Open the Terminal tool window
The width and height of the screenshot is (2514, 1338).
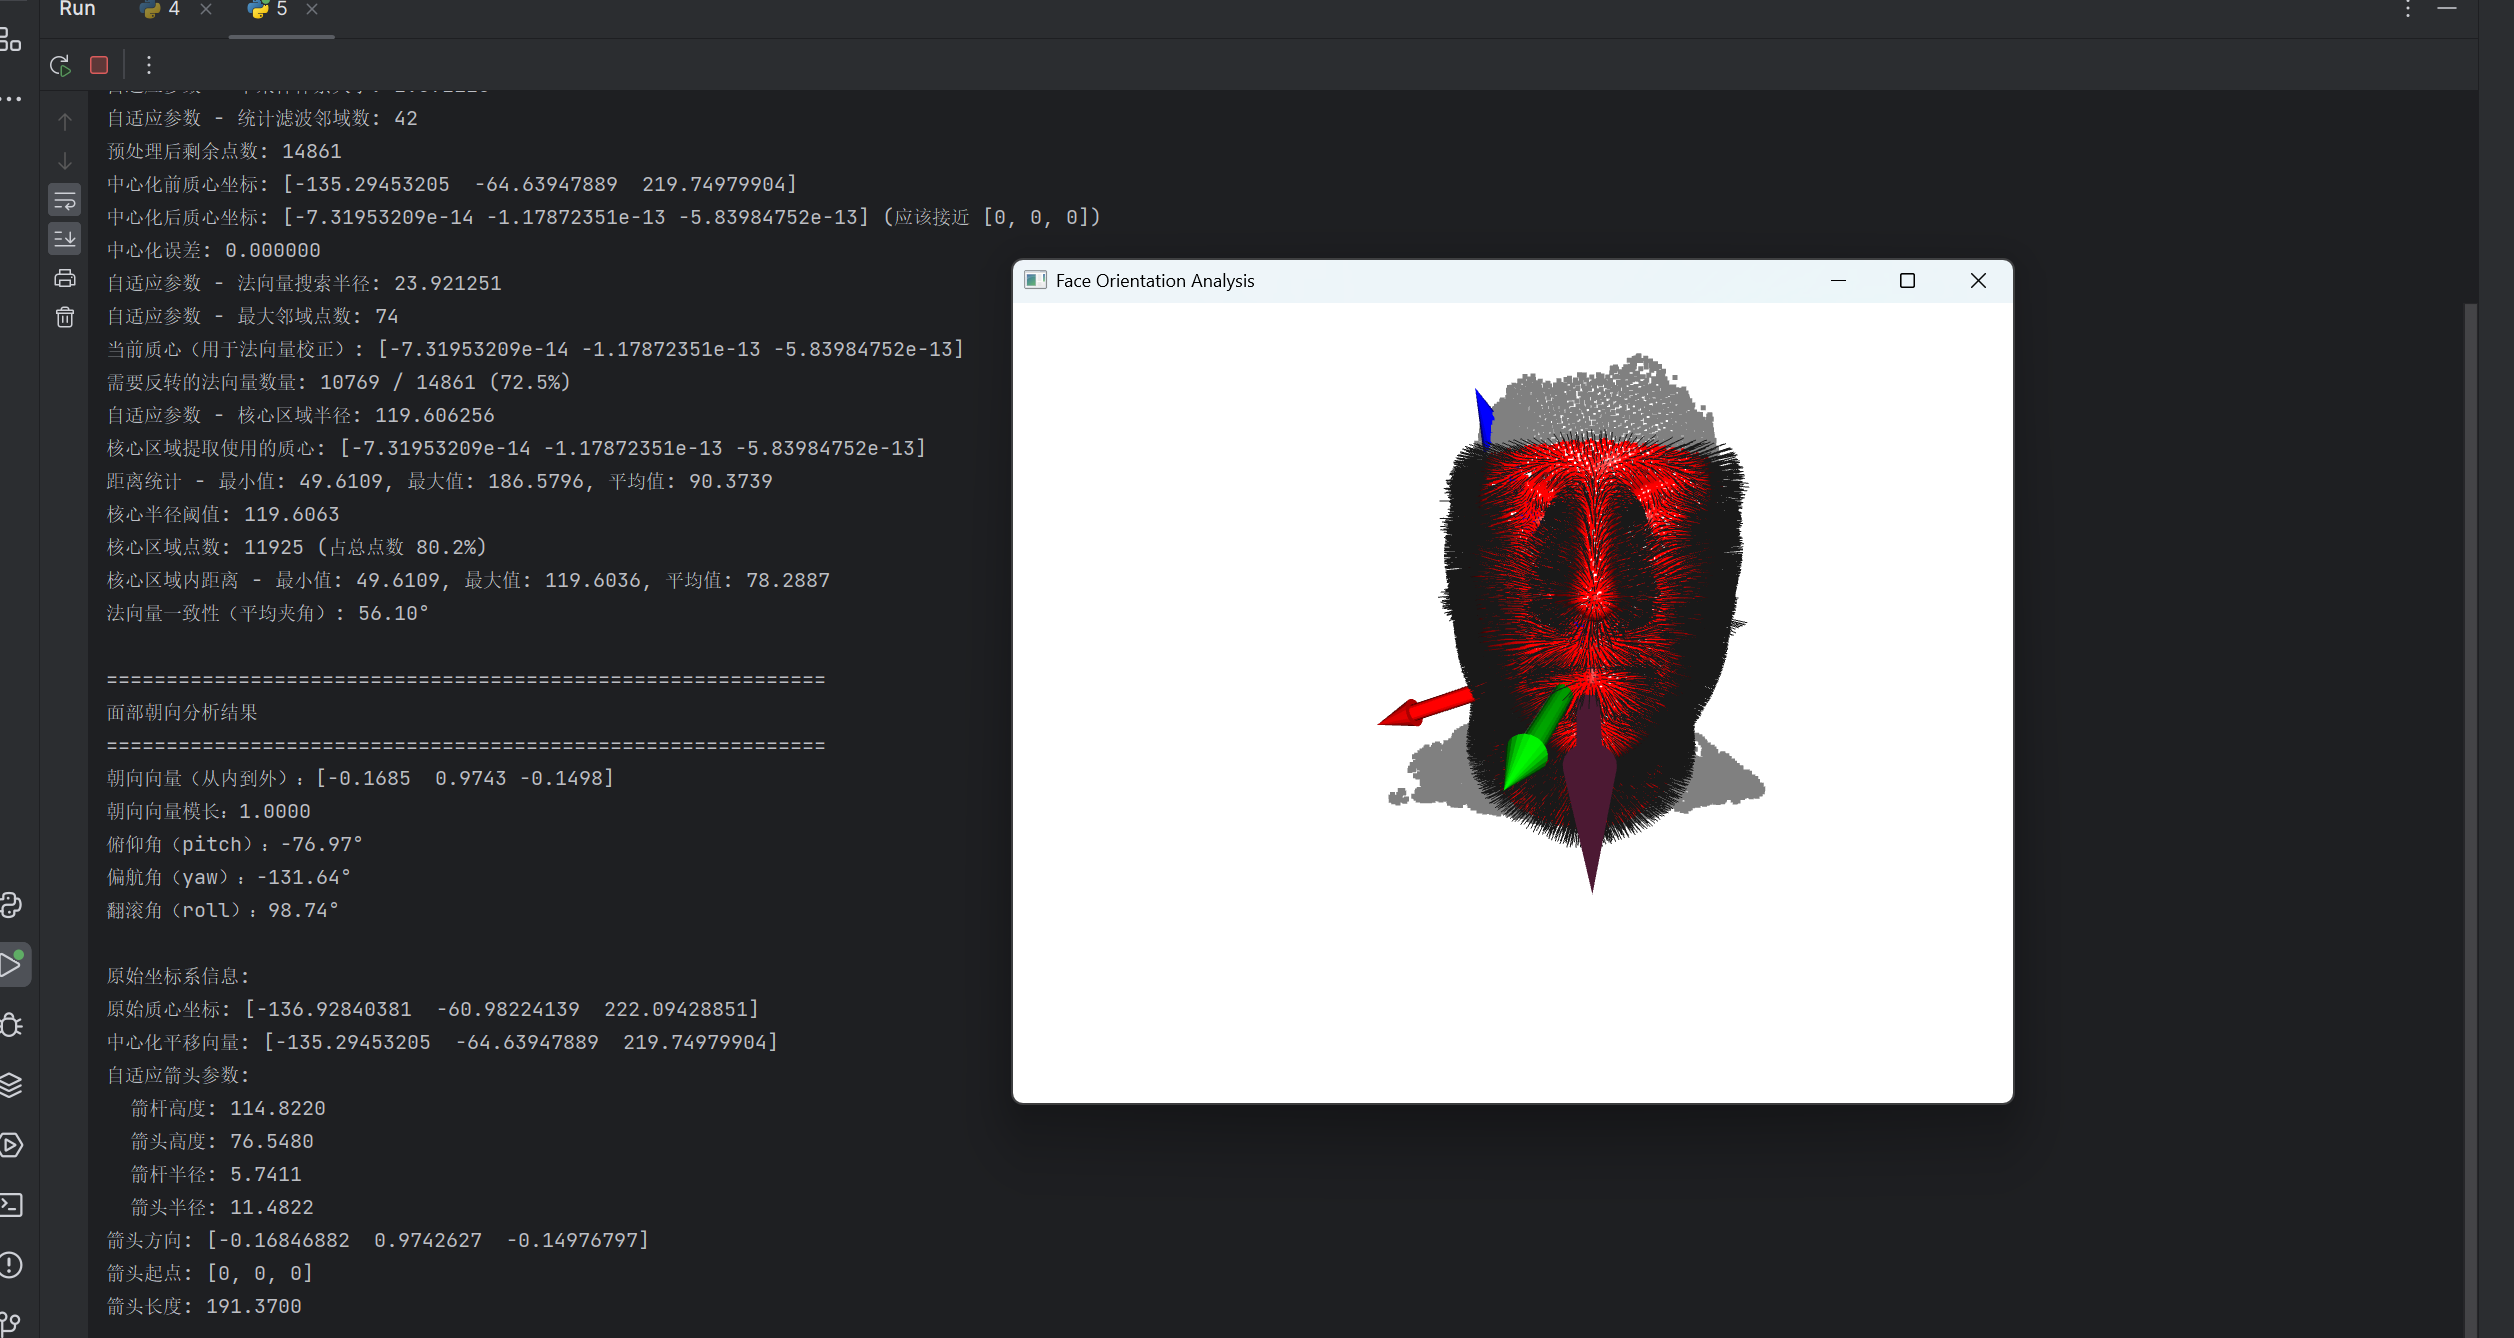coord(11,1205)
